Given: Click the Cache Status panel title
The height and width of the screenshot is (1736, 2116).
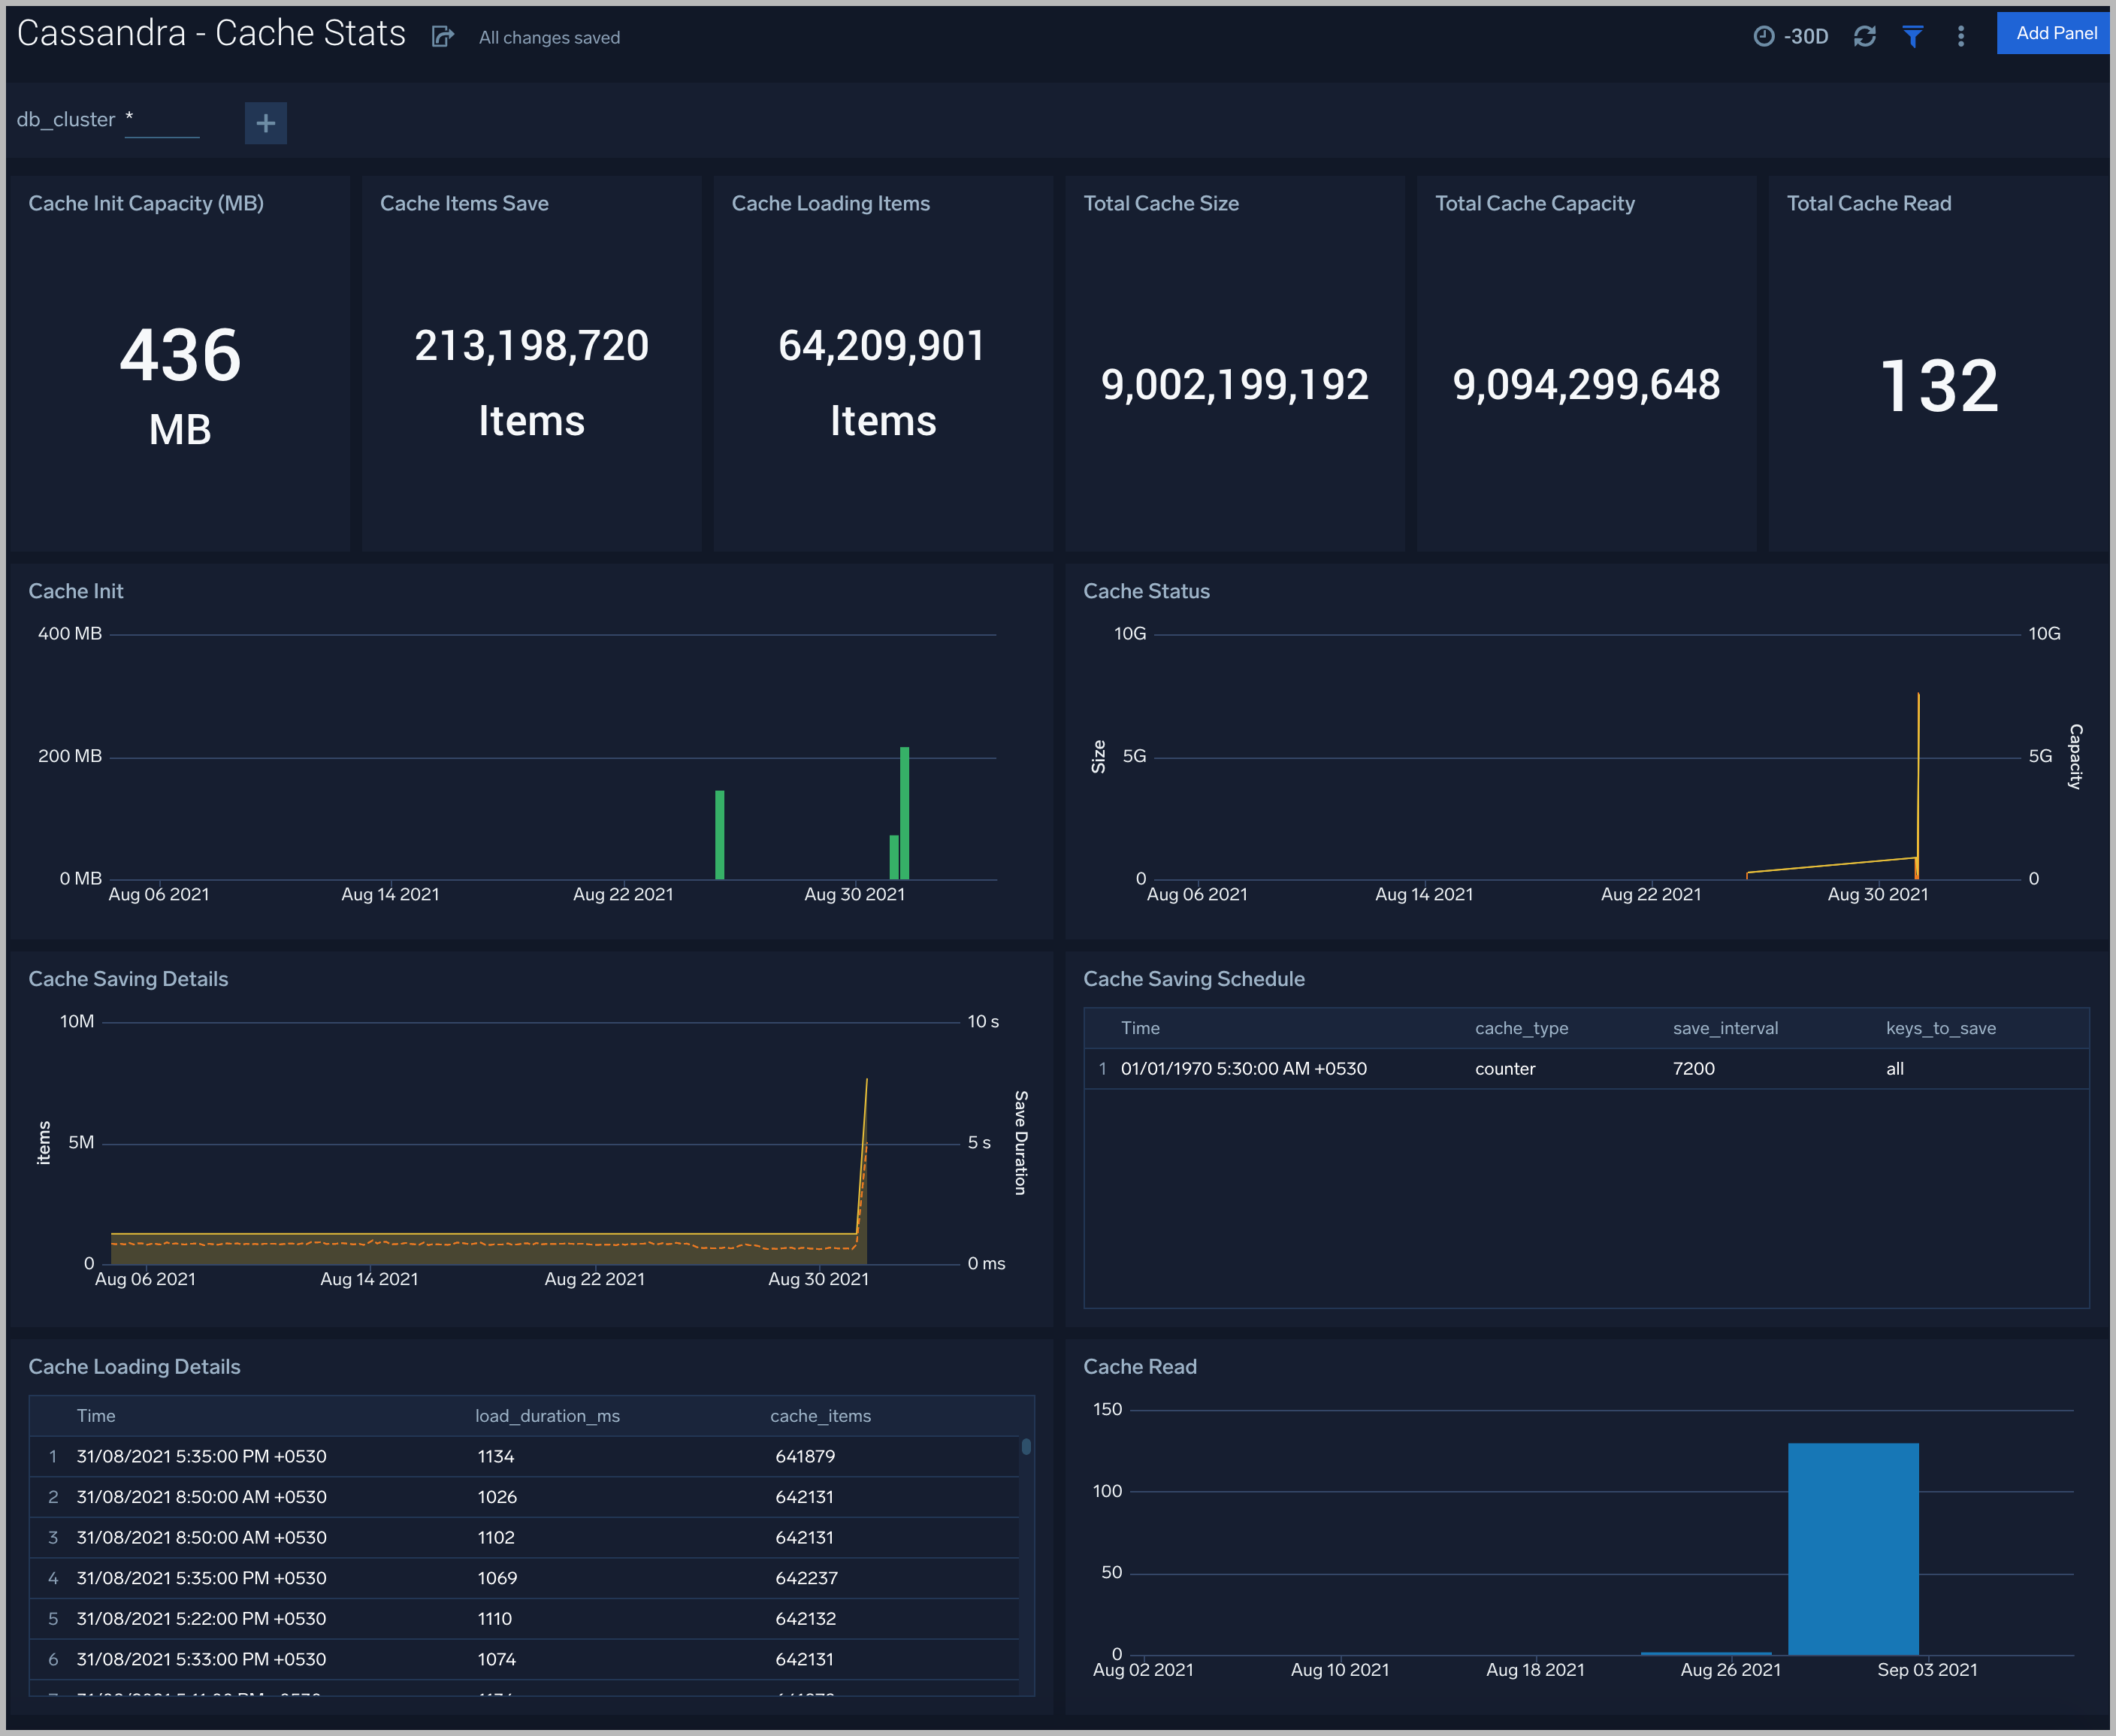Looking at the screenshot, I should [x=1146, y=588].
